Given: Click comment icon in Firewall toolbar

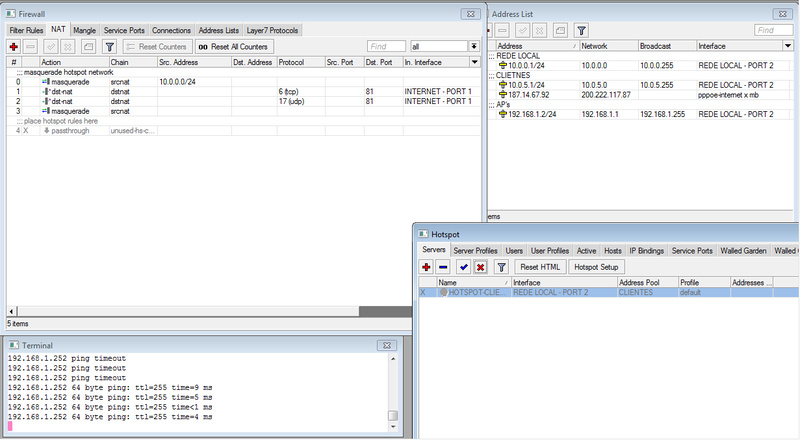Looking at the screenshot, I should (x=88, y=47).
